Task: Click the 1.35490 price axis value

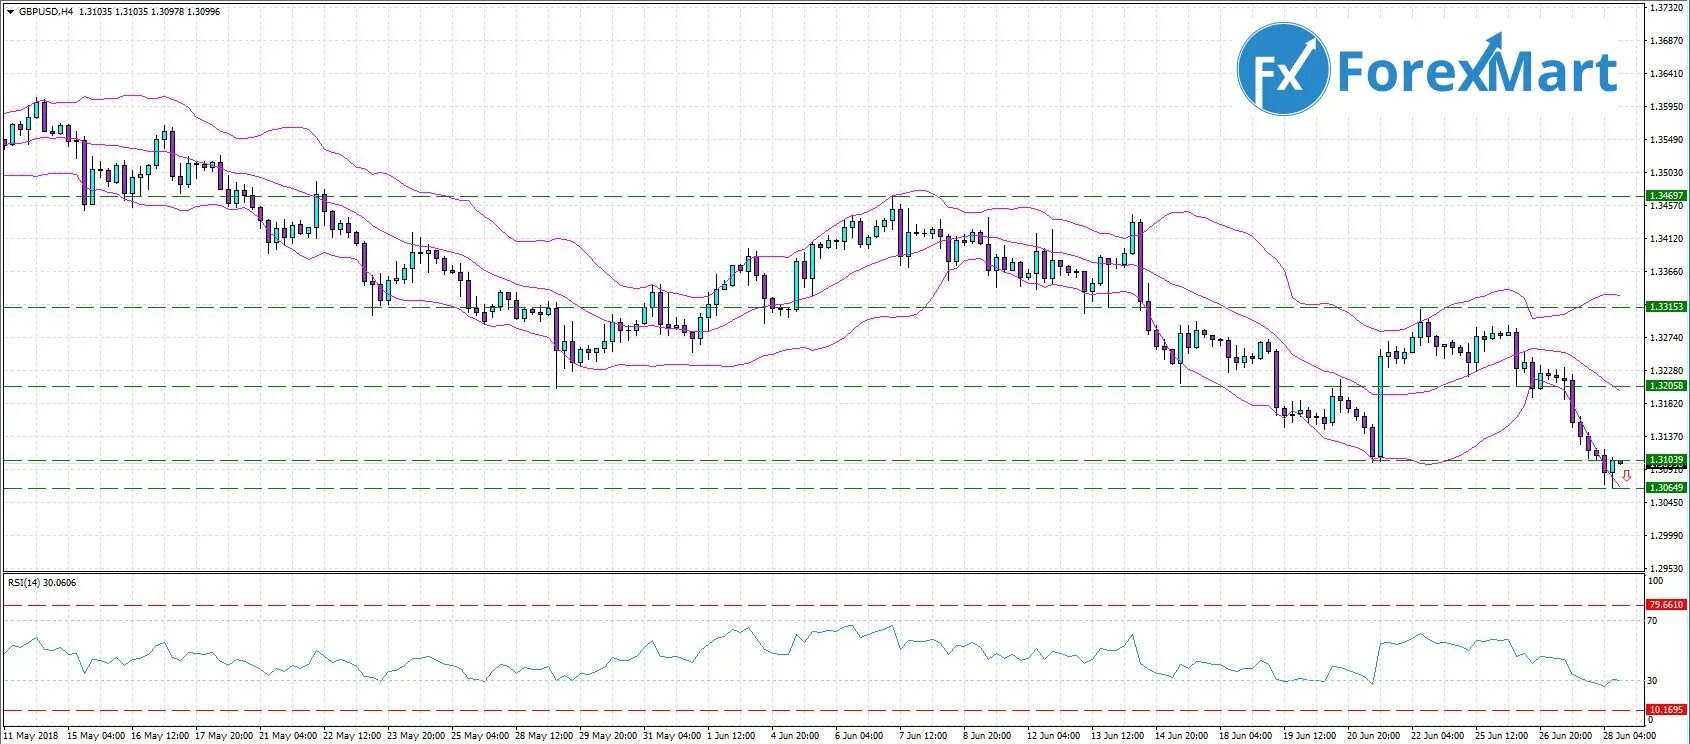Action: tap(1665, 140)
